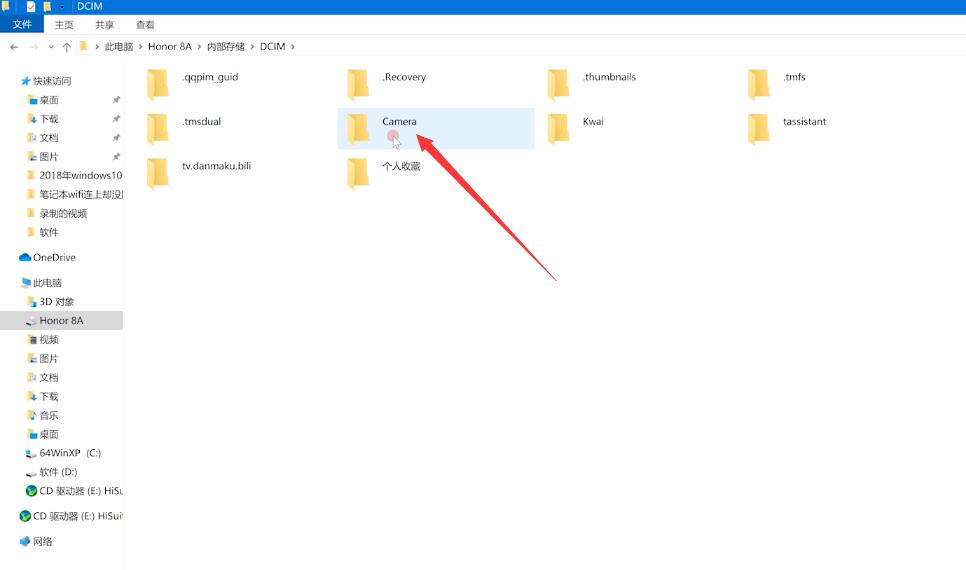The height and width of the screenshot is (570, 966).
Task: Select 下载 under quick access
Action: tap(49, 119)
